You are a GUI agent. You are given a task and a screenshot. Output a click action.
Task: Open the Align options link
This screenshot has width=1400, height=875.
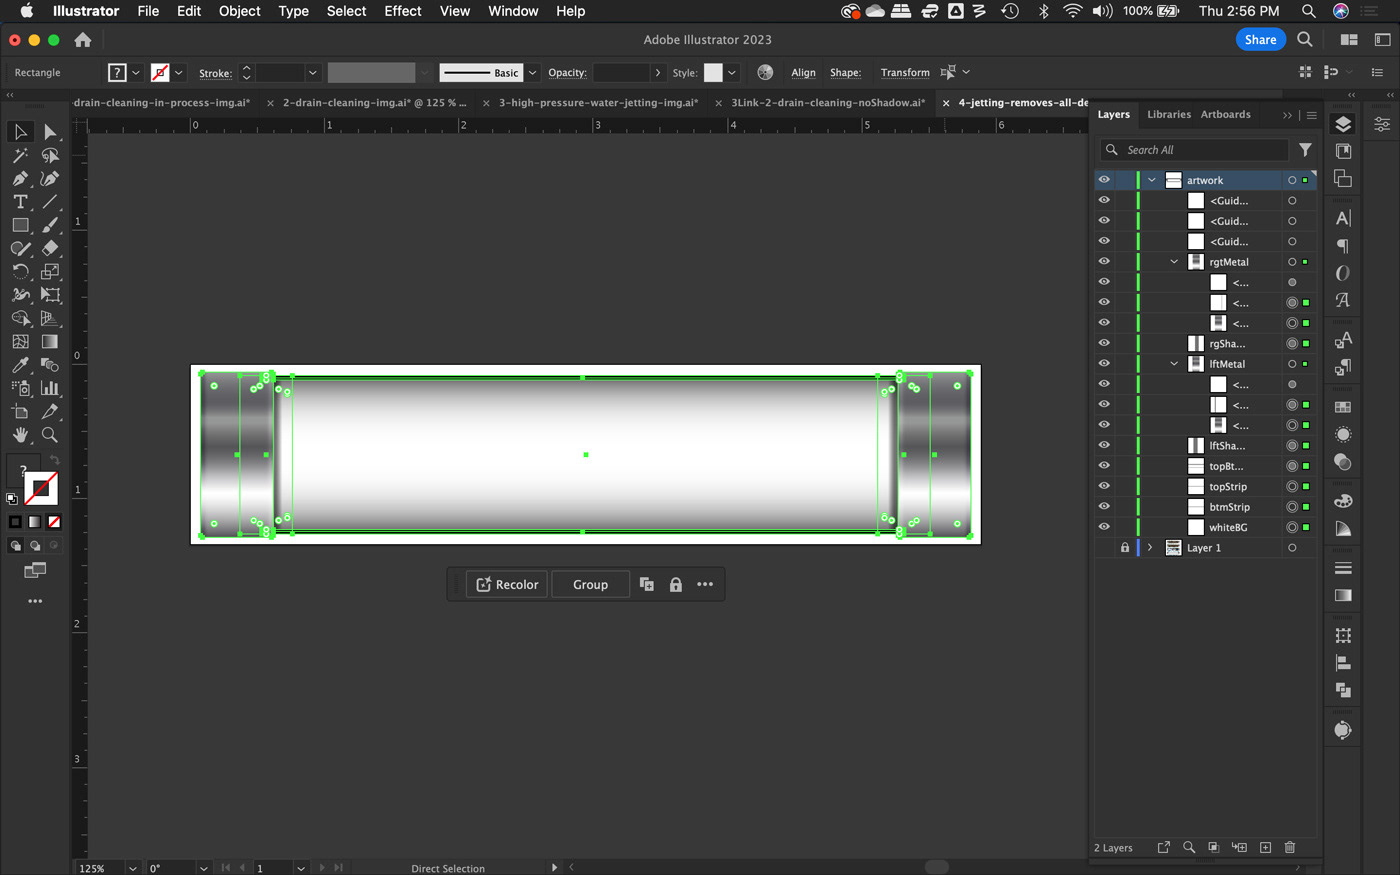[x=803, y=72]
